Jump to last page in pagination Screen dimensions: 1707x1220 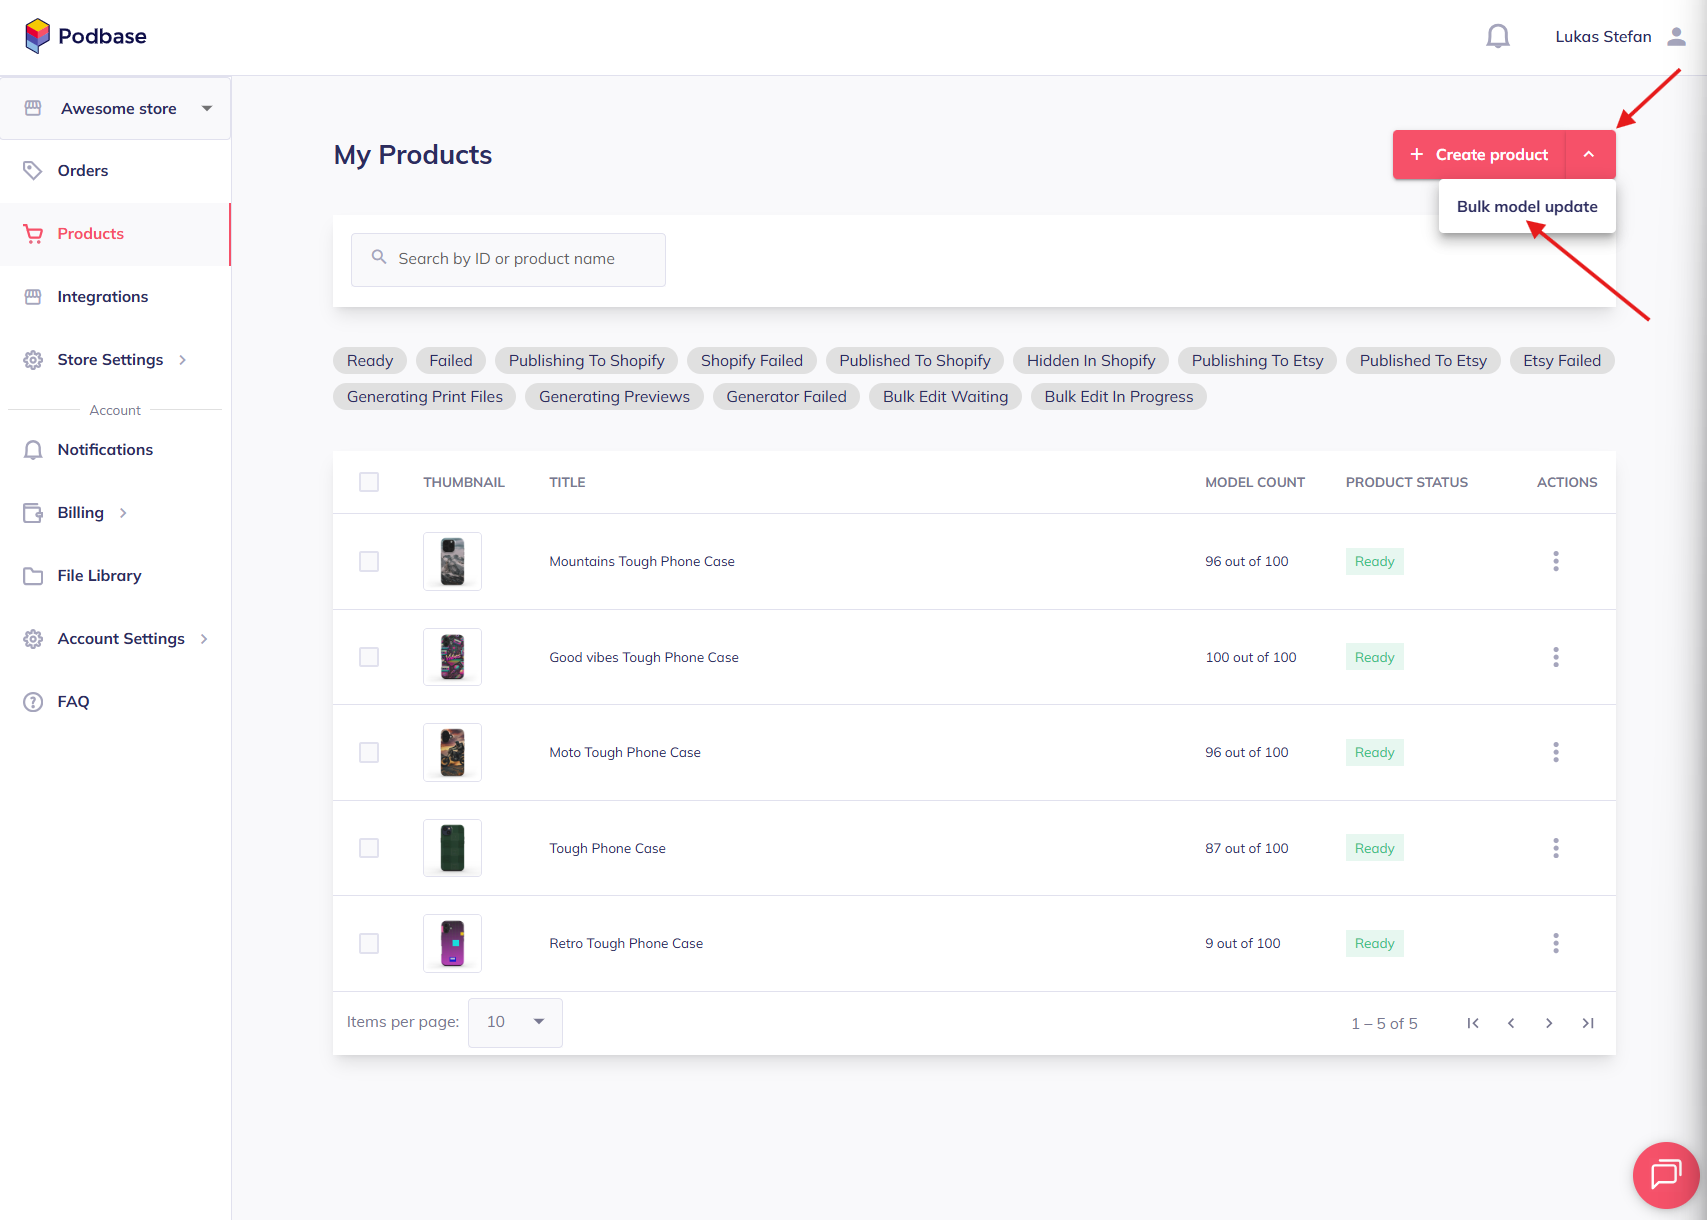tap(1587, 1023)
